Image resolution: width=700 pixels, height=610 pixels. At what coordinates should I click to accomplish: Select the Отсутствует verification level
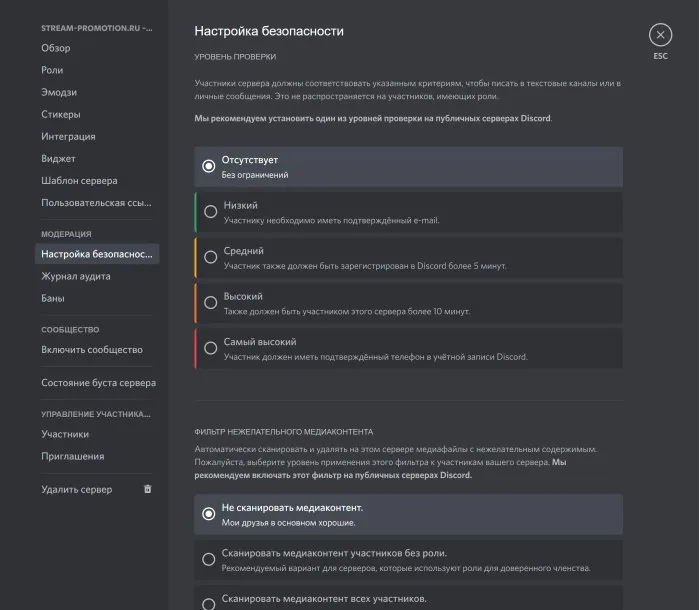coord(408,167)
